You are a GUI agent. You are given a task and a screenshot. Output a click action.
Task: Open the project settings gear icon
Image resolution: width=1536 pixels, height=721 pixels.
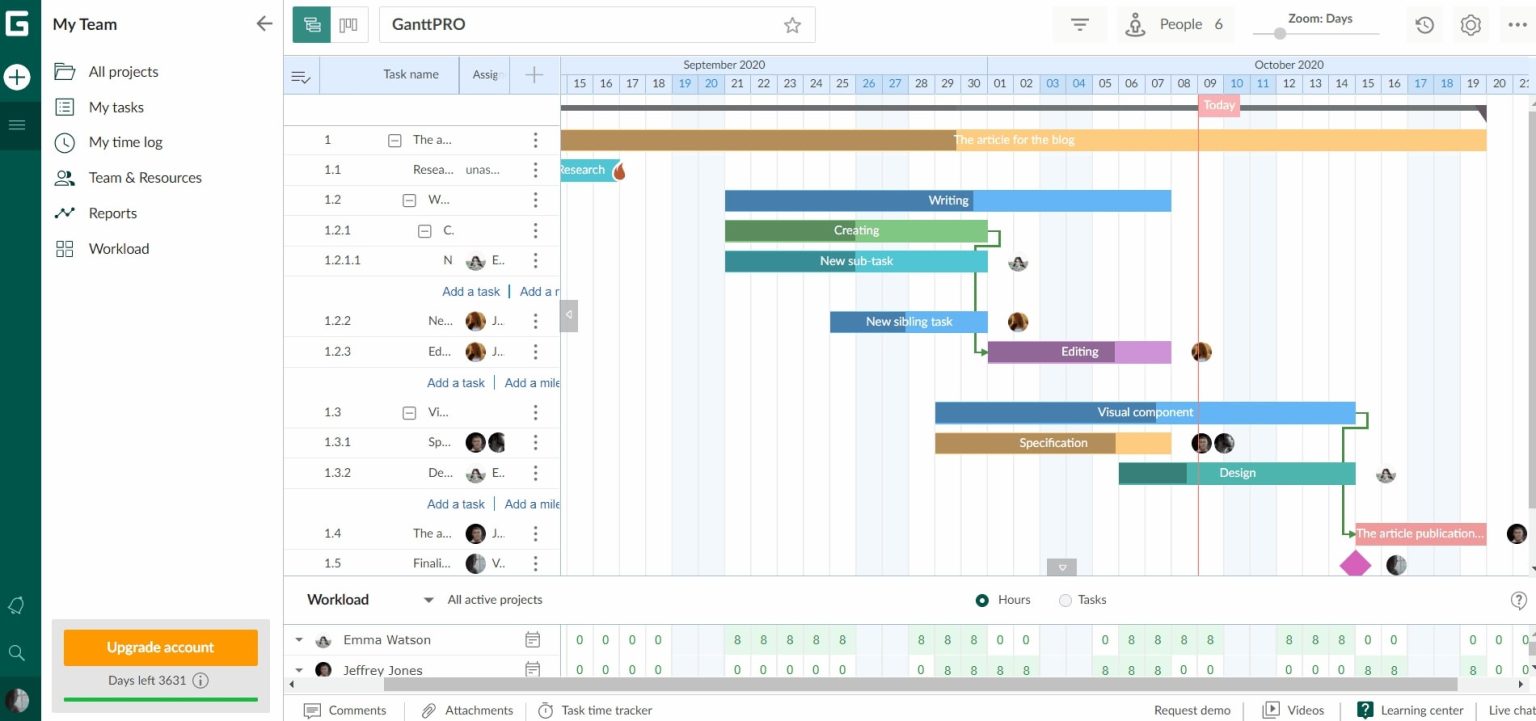[1470, 23]
